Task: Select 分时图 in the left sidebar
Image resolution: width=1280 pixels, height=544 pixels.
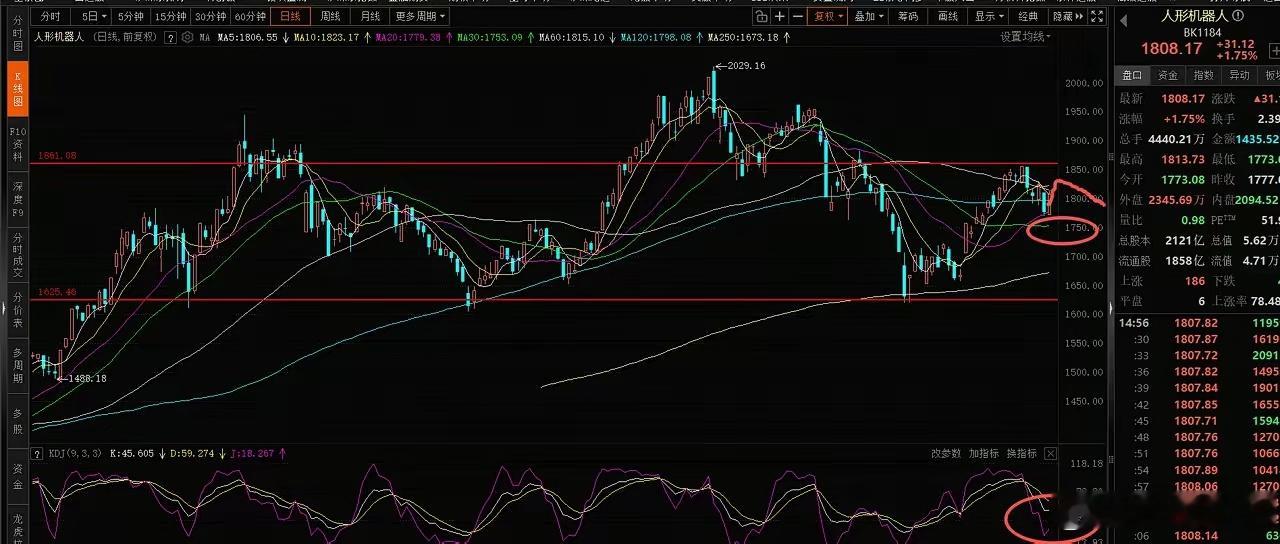Action: tap(16, 34)
